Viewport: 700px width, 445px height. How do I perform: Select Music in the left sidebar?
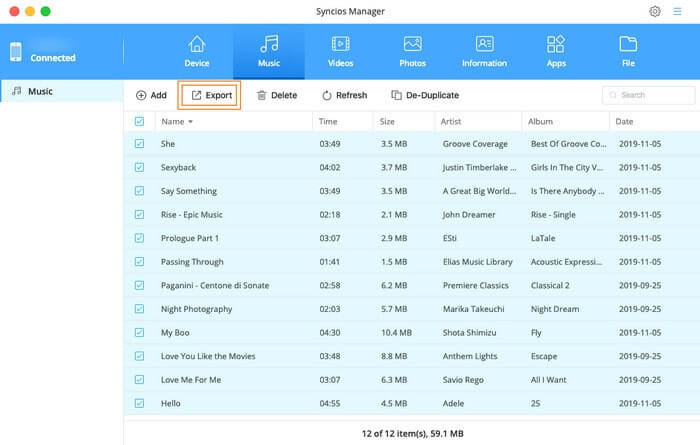(62, 91)
